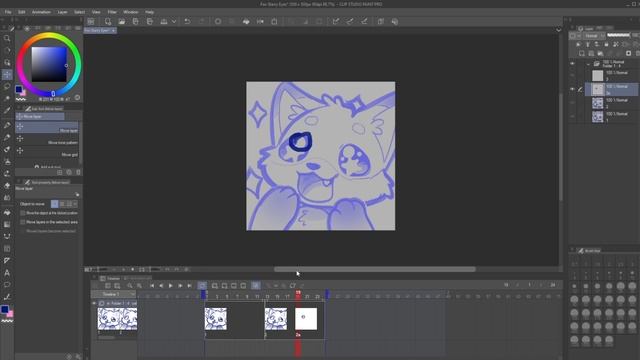Expand canvas tab options chevron at top right
640x360 pixels.
tap(558, 30)
